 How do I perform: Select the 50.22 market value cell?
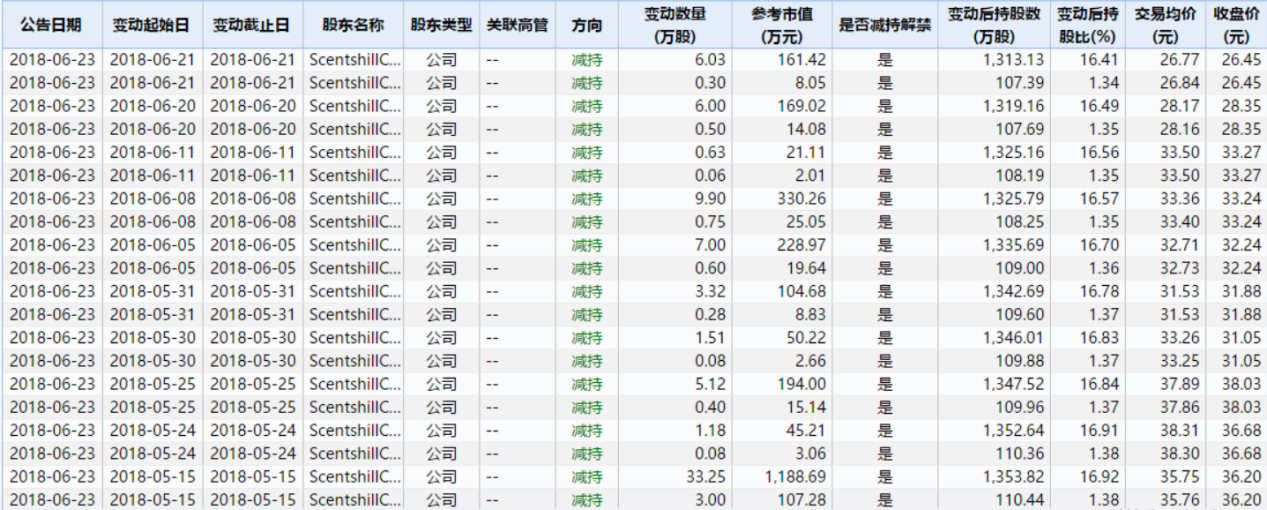coord(782,337)
